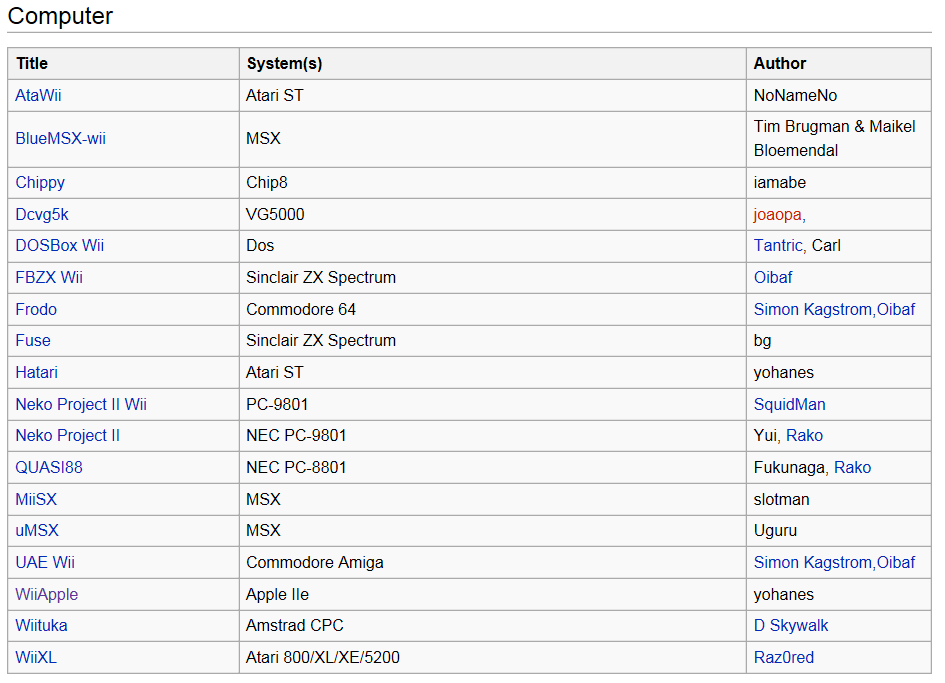Click Rako in the QUASI88 row
The image size is (945, 683).
coord(852,468)
